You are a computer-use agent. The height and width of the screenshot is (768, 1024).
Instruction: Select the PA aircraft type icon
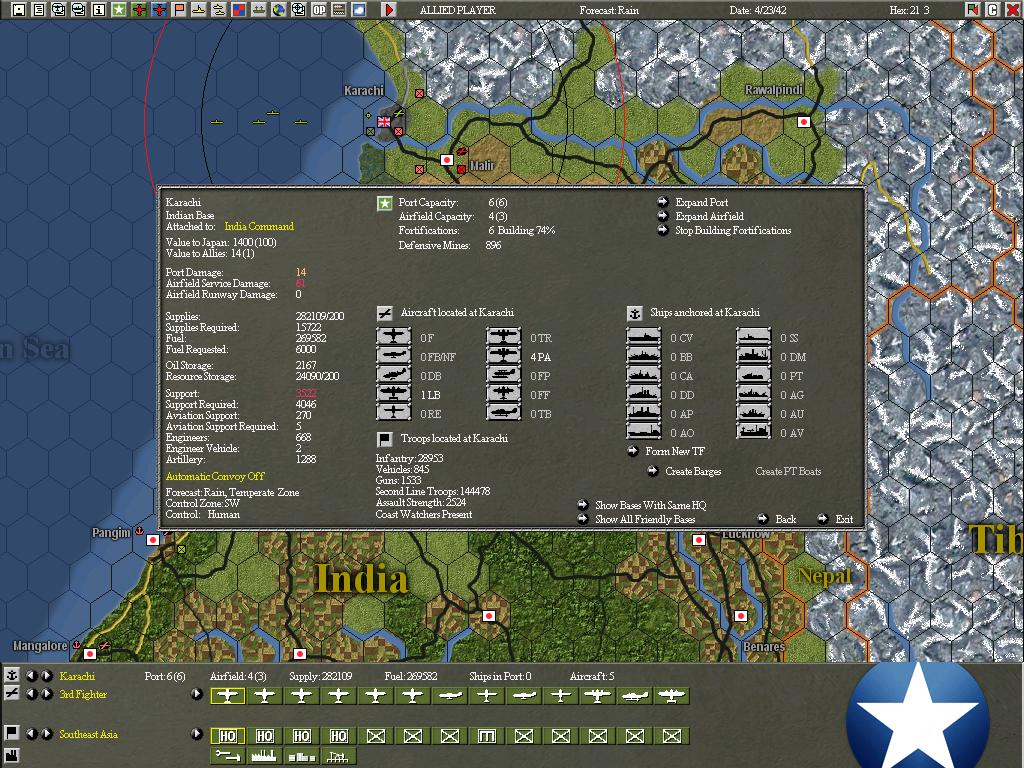(504, 356)
